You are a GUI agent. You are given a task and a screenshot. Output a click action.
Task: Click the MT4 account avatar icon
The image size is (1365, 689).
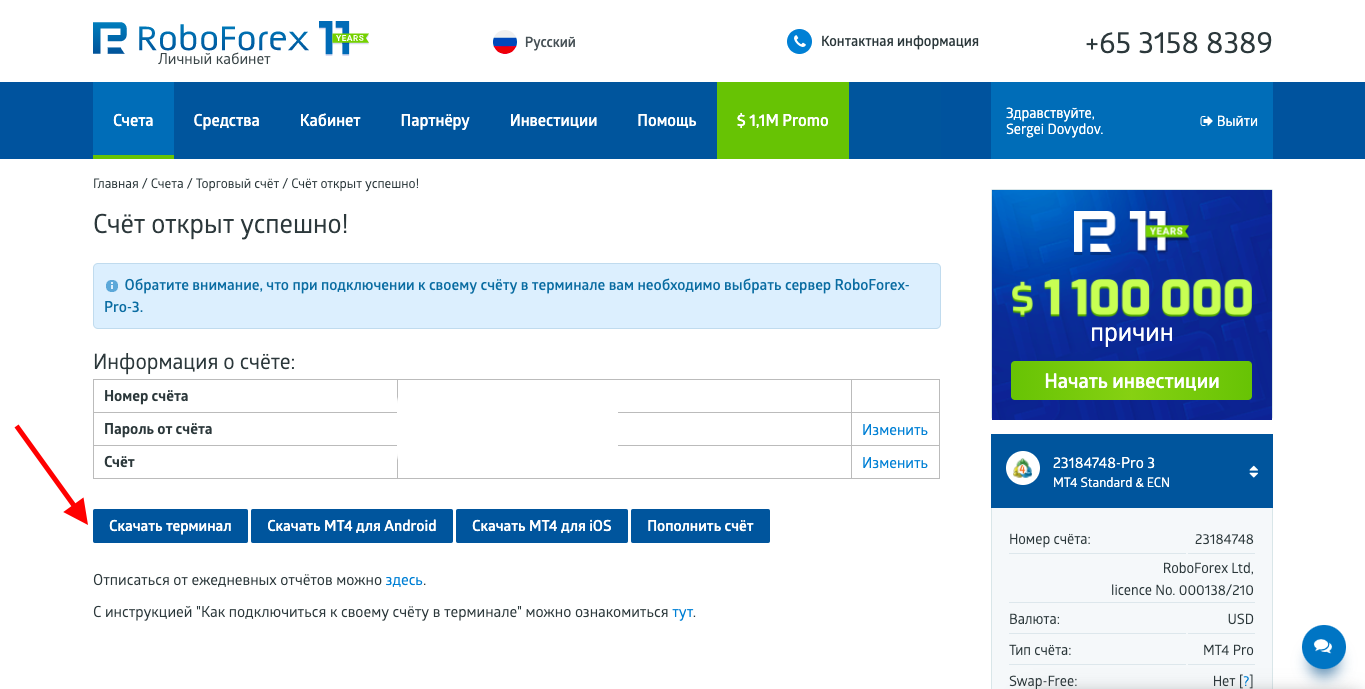coord(1023,468)
